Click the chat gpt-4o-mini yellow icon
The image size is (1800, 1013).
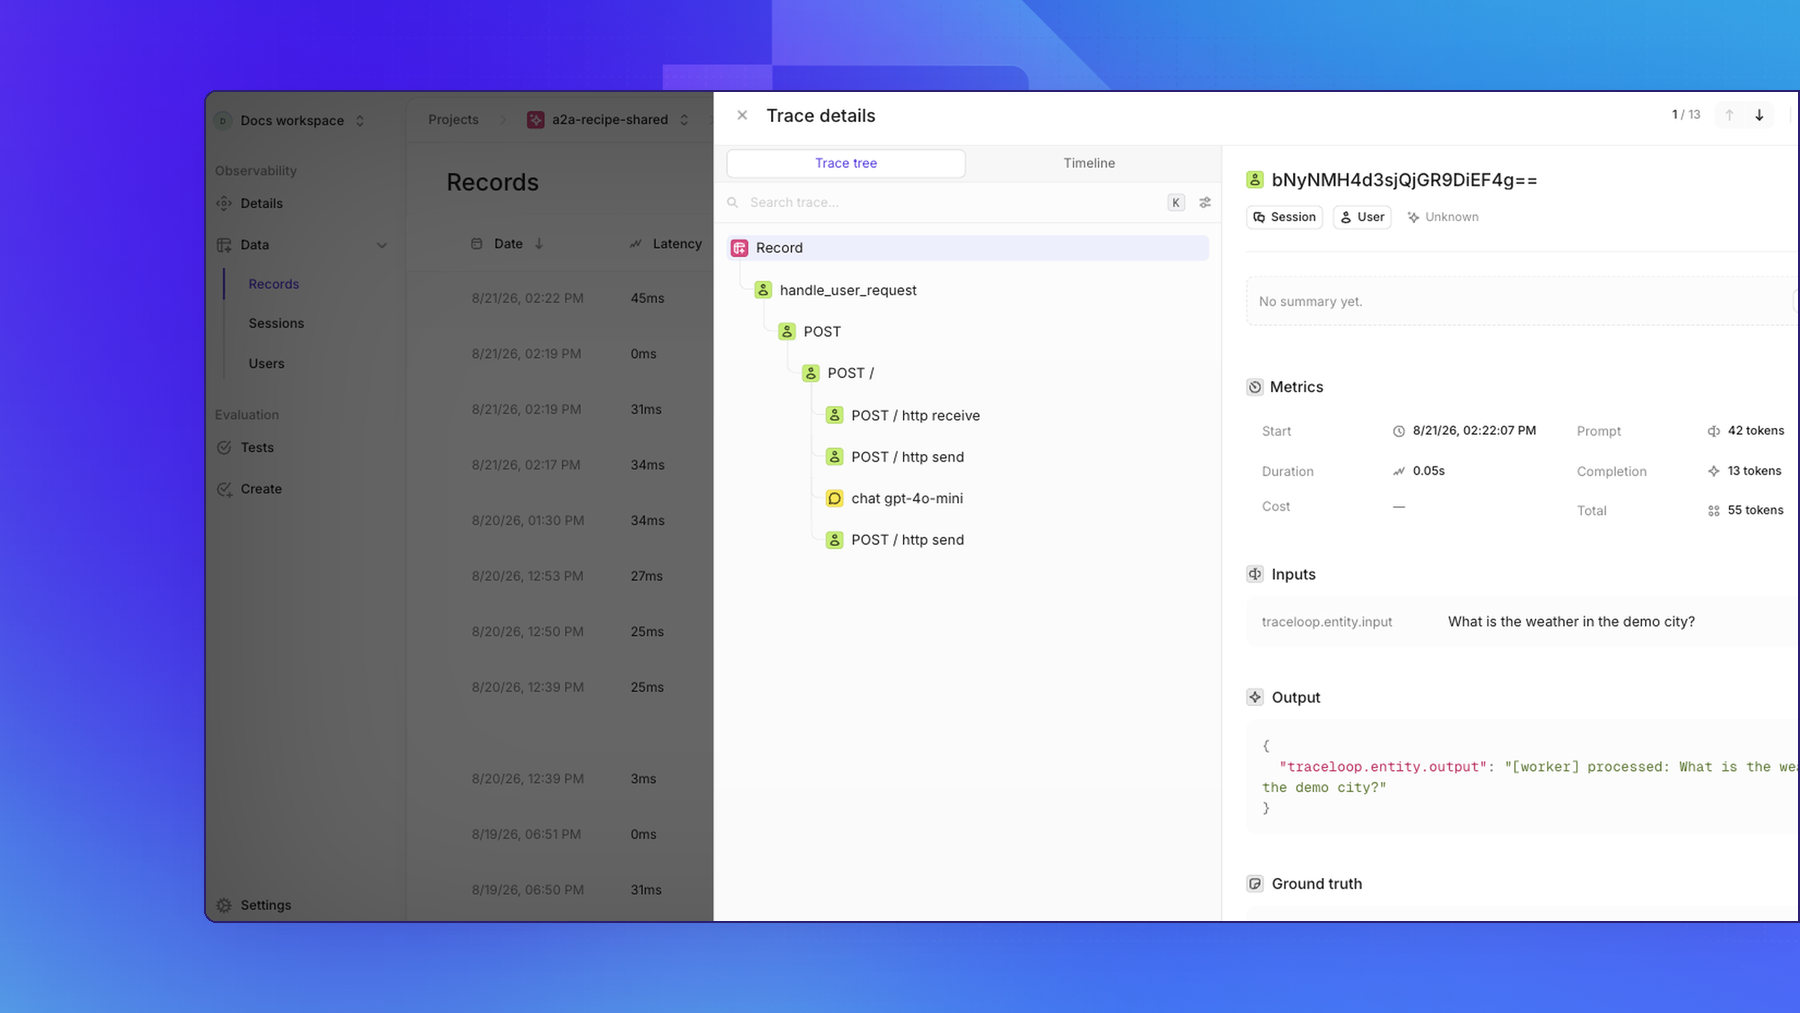(x=834, y=498)
